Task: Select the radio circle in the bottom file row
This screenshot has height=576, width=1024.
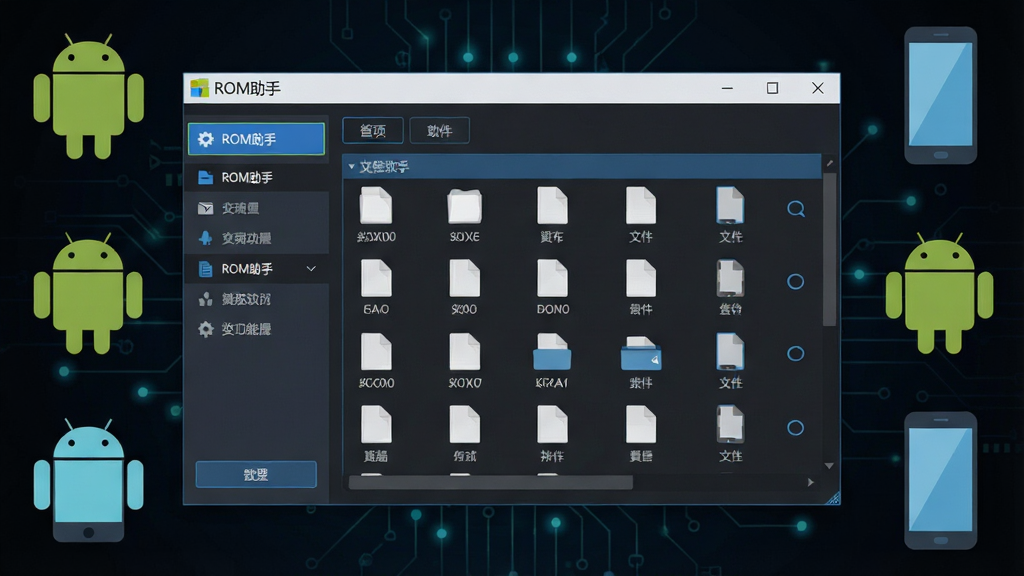Action: 795,428
